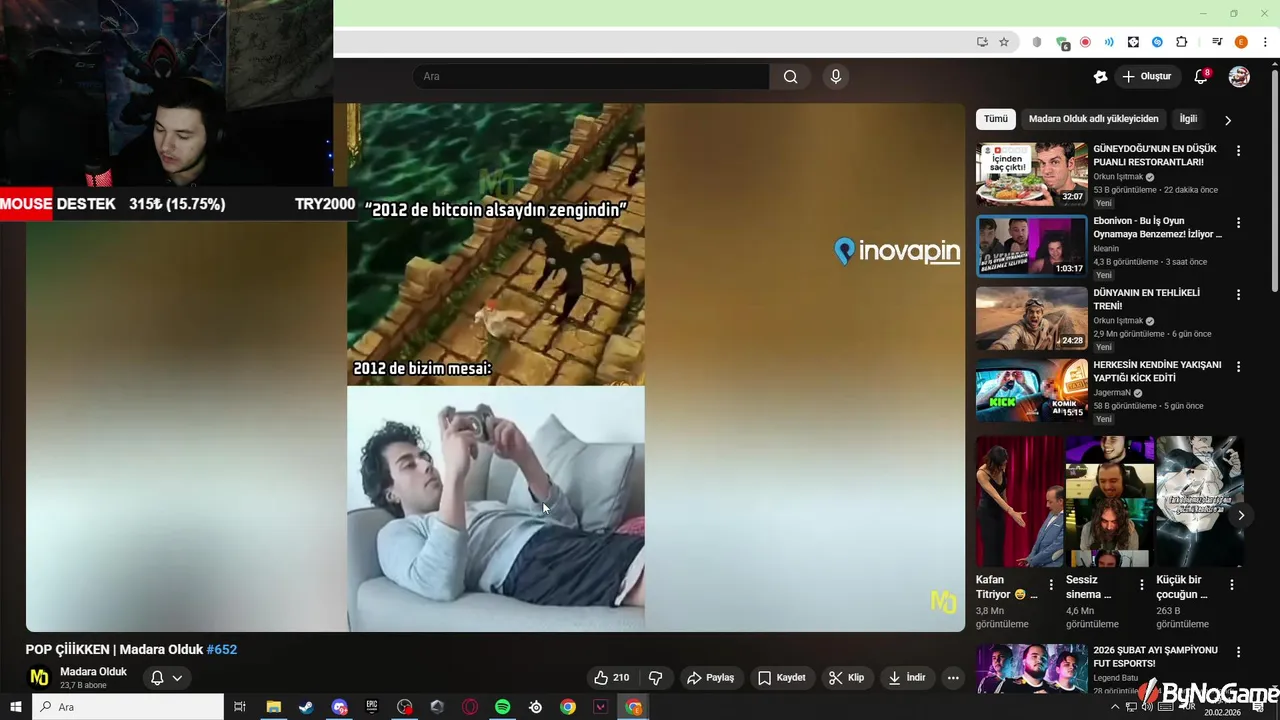Open the Chrome extensions puzzle icon

(1181, 42)
